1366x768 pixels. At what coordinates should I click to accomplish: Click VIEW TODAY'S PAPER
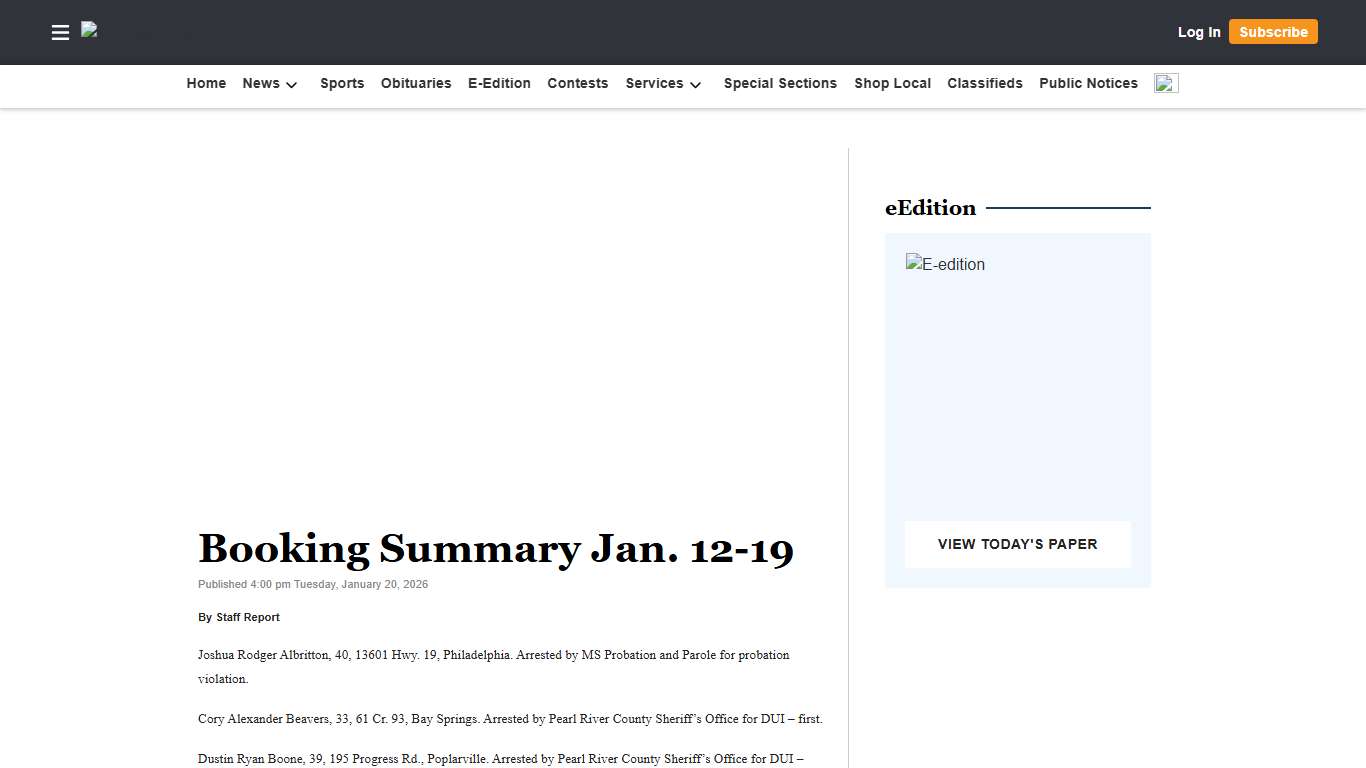[x=1017, y=544]
